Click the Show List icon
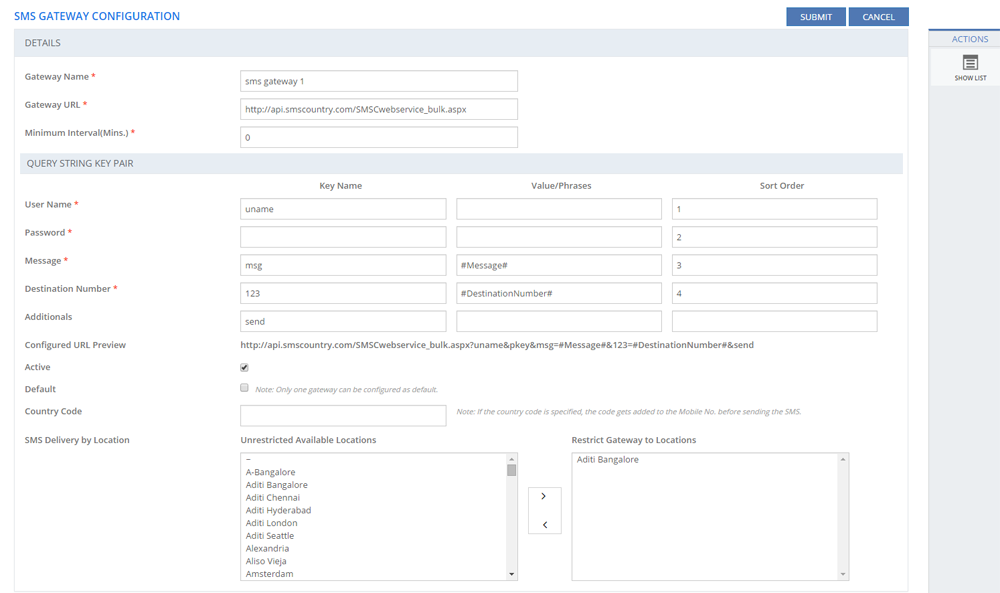Image resolution: width=1000 pixels, height=593 pixels. pyautogui.click(x=969, y=63)
